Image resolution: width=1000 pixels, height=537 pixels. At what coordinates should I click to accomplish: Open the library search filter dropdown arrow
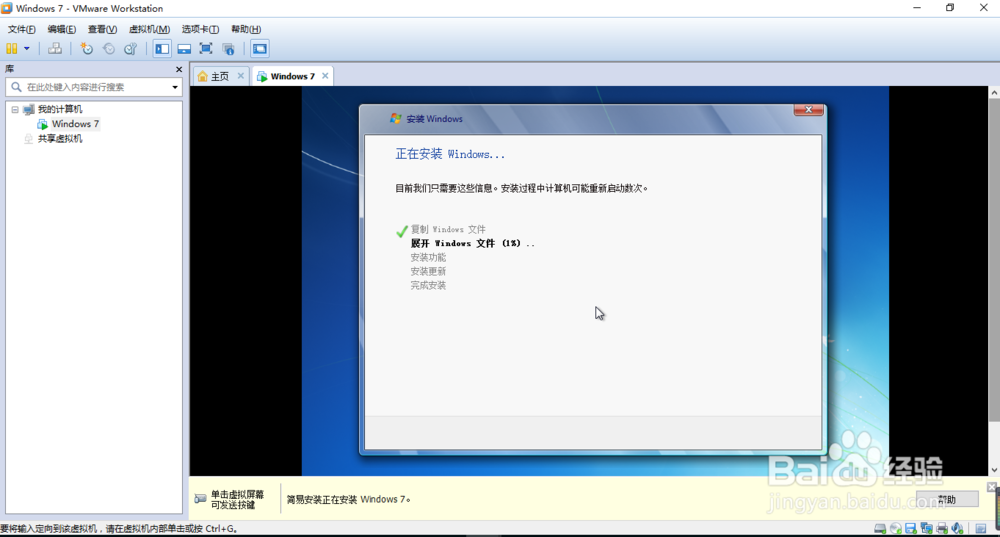tap(175, 87)
